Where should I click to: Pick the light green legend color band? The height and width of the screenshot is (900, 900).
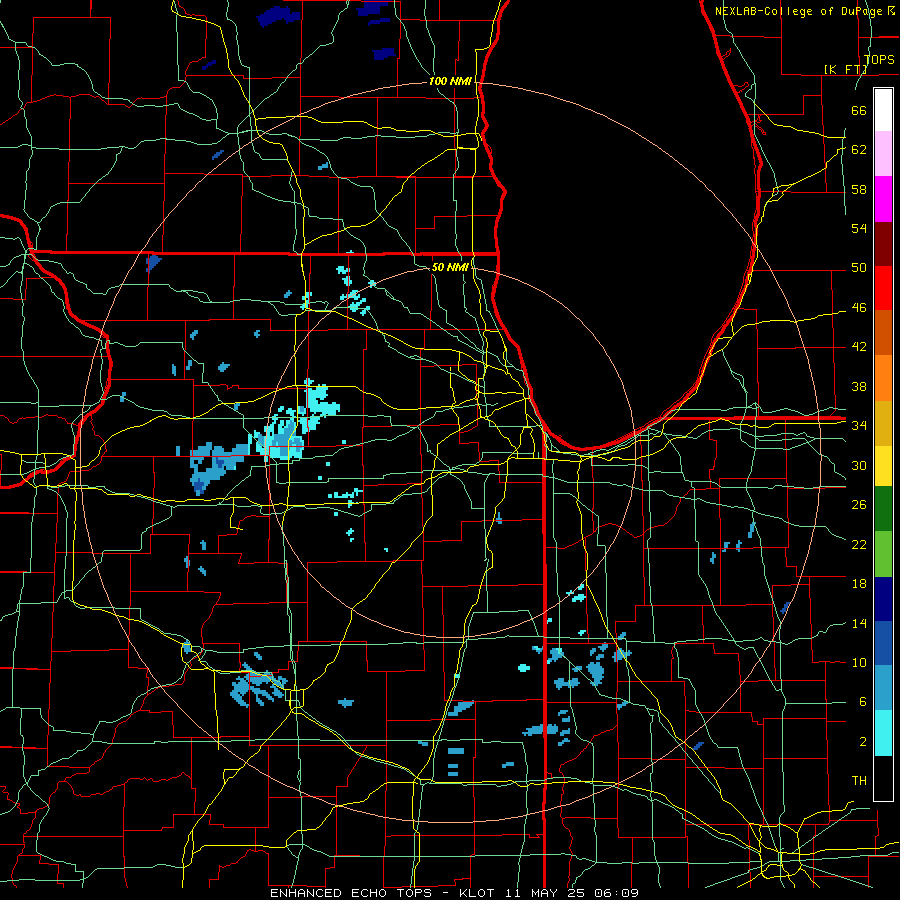tap(883, 553)
